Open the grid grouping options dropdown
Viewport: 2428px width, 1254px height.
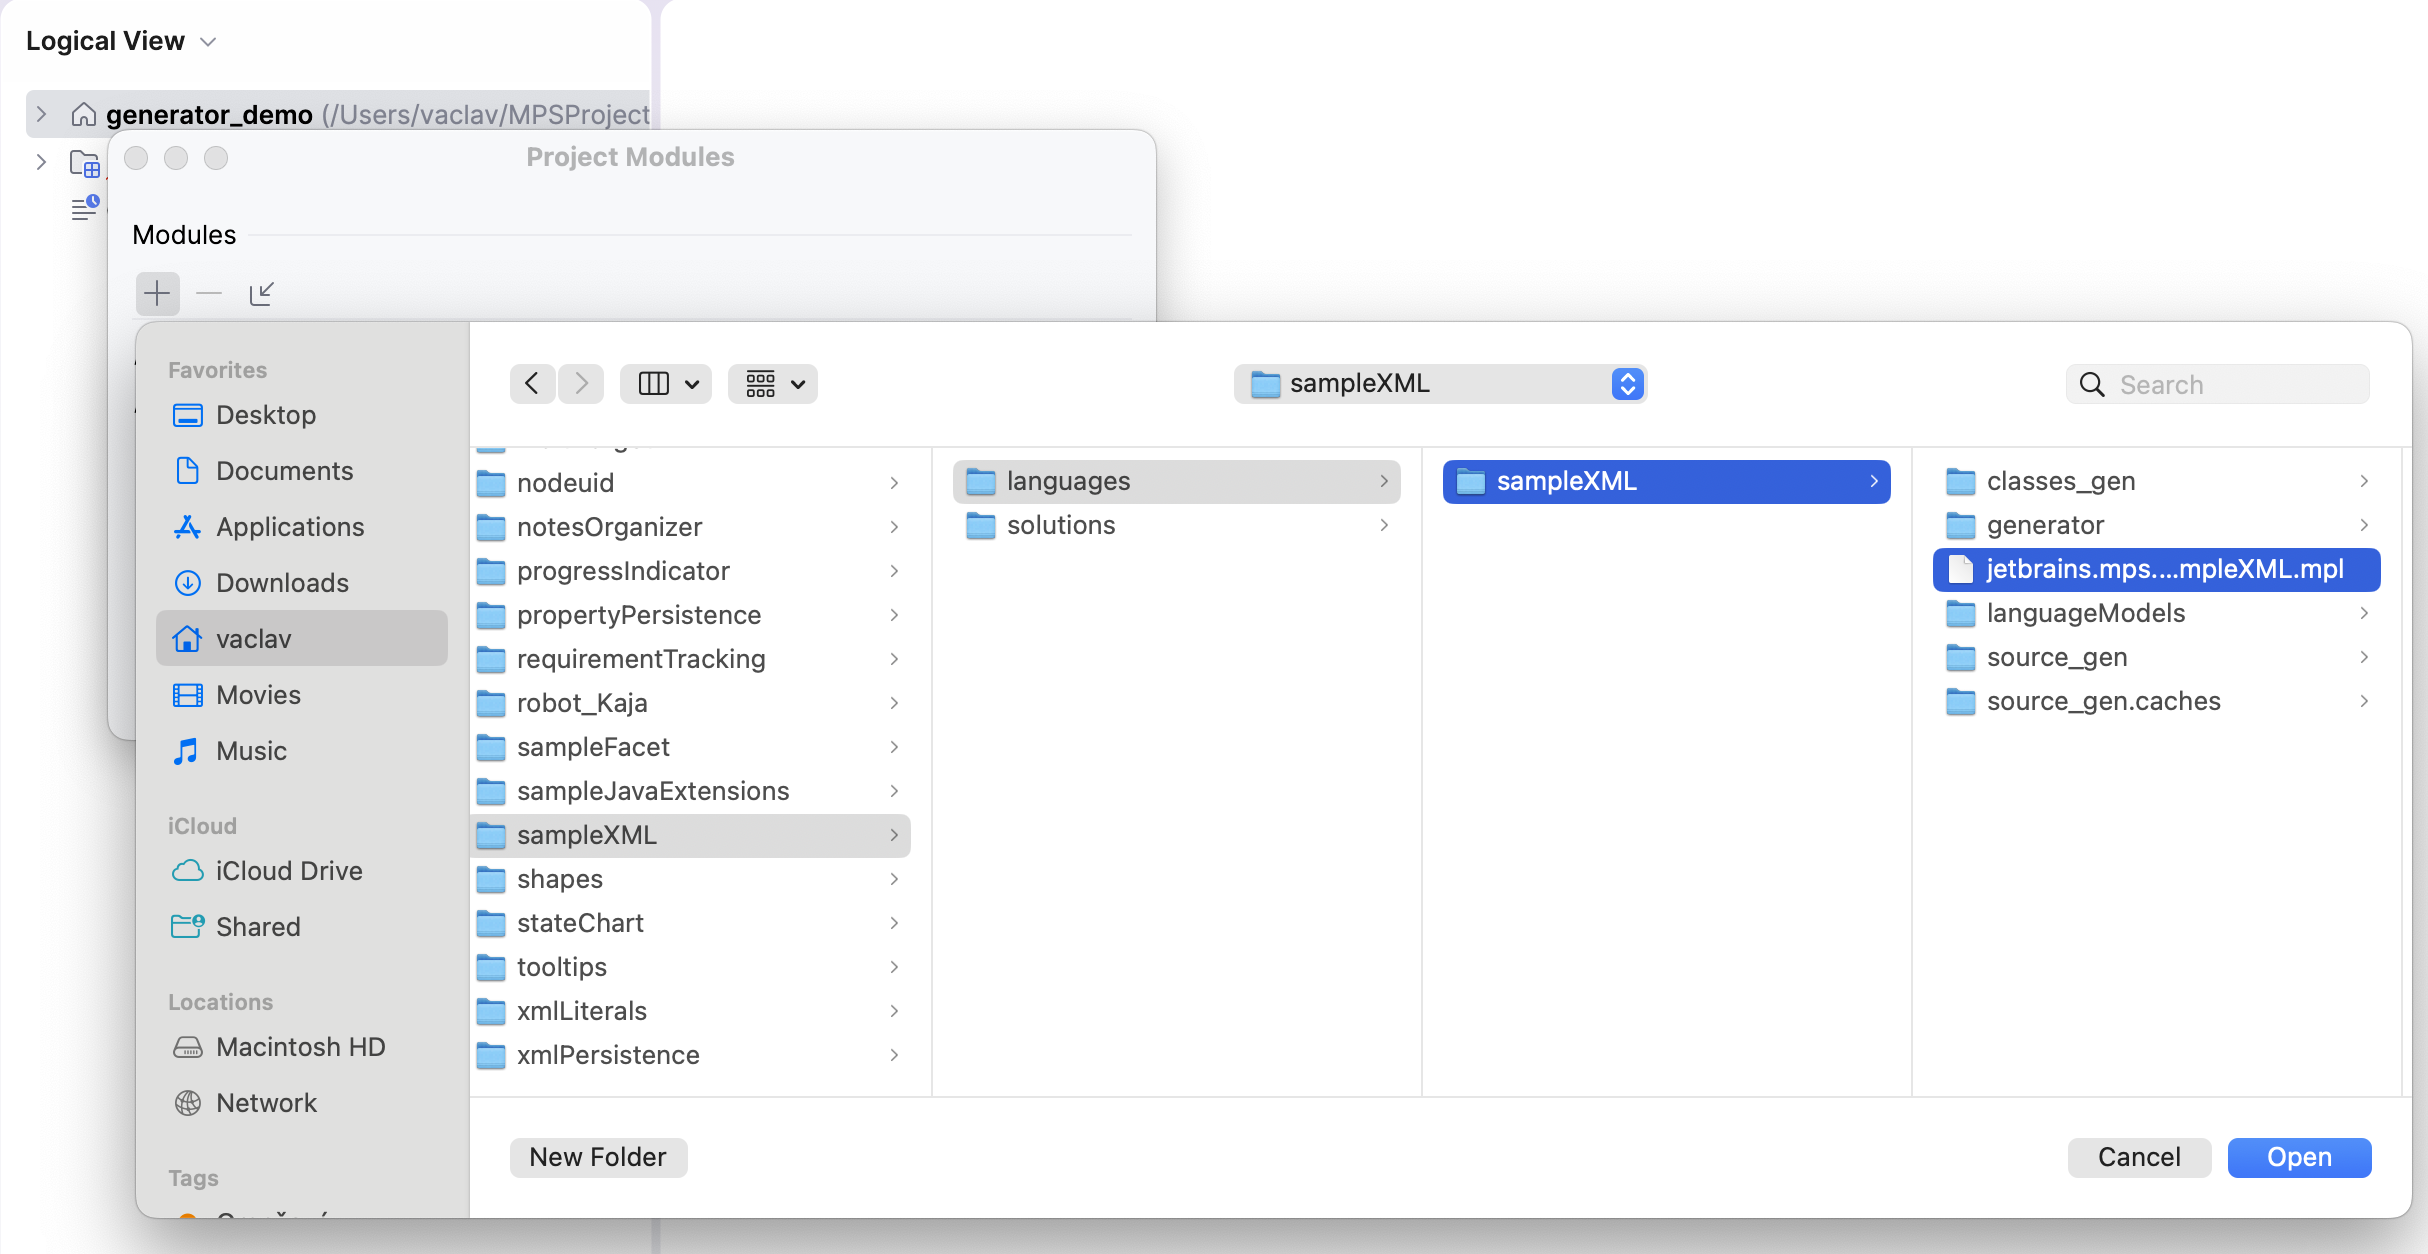tap(773, 384)
